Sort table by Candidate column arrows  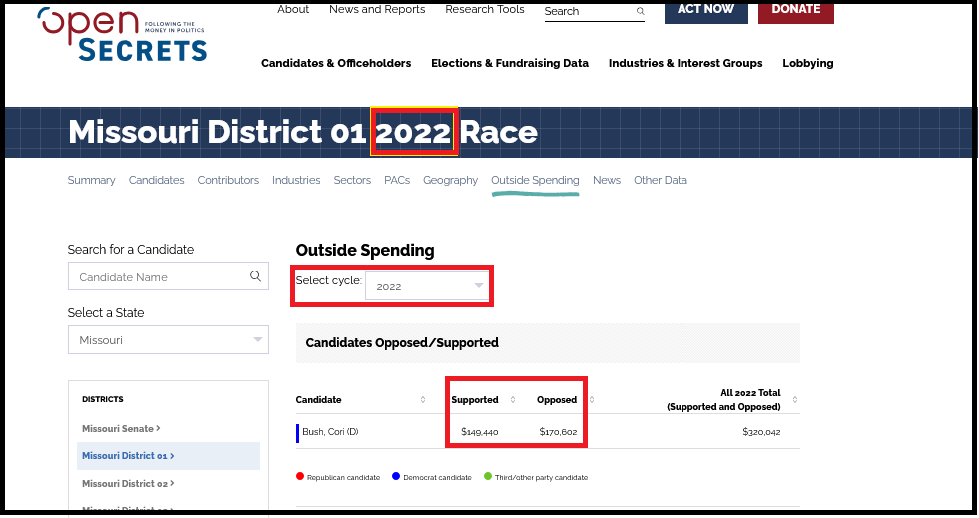click(423, 399)
